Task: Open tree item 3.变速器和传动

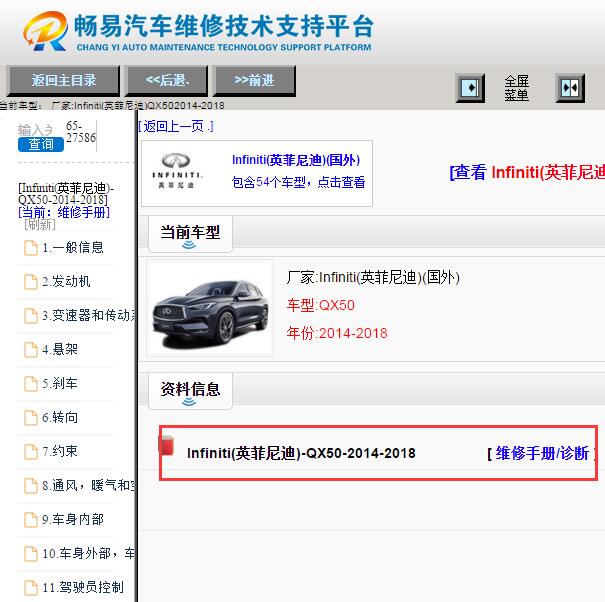Action: tap(89, 315)
